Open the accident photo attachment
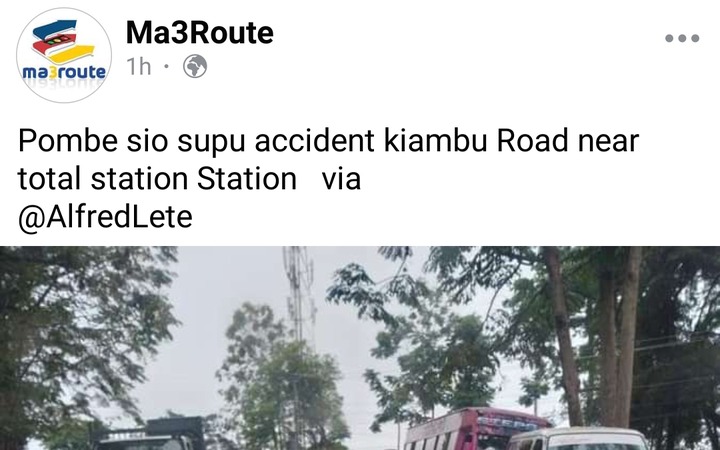The image size is (720, 450). click(x=360, y=348)
